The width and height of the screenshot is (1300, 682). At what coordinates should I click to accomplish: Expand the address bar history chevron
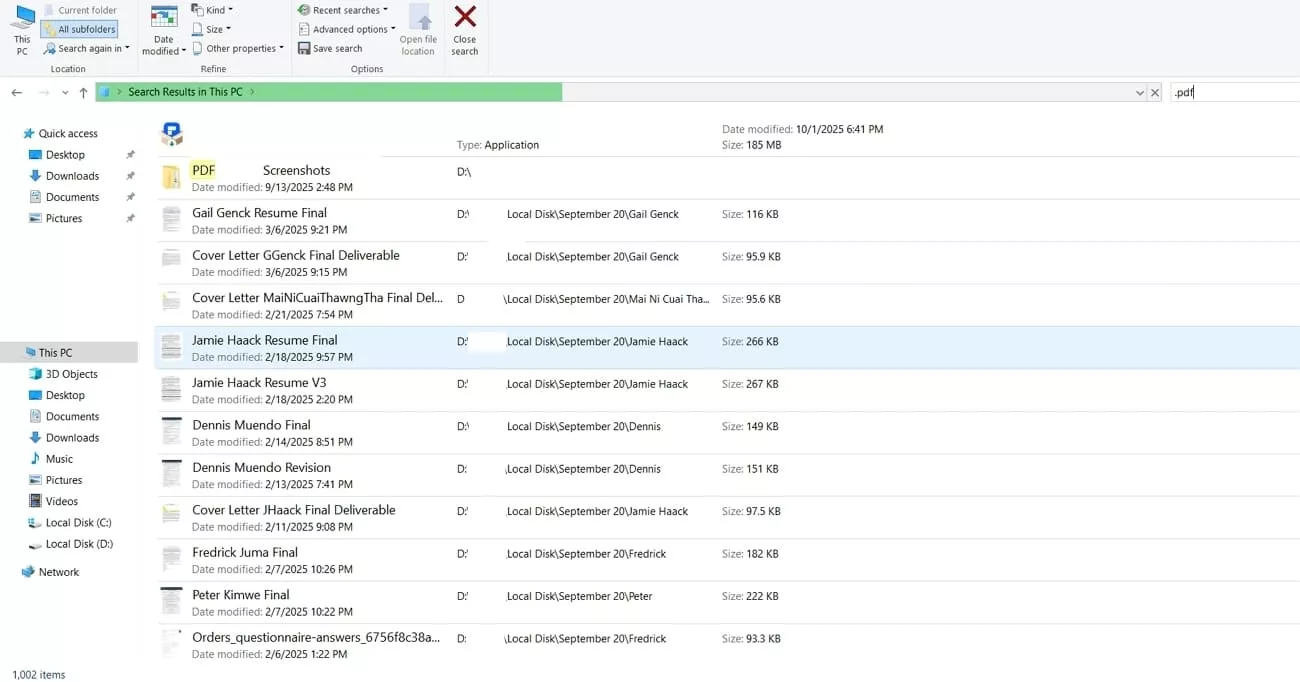click(1139, 91)
